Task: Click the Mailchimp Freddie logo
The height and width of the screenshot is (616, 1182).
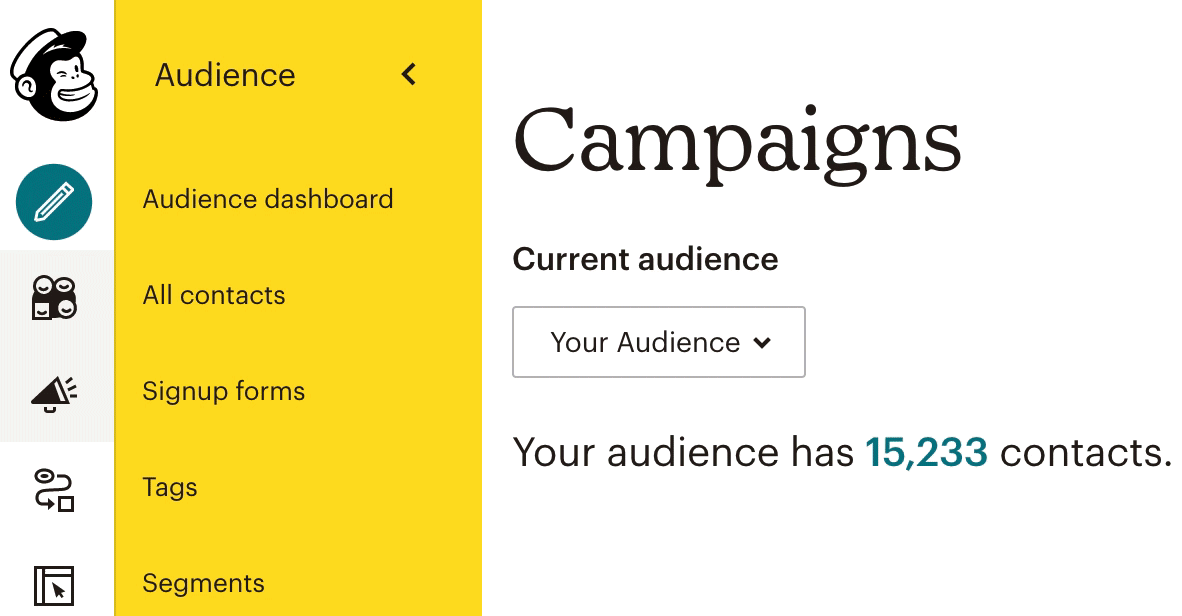Action: [55, 76]
